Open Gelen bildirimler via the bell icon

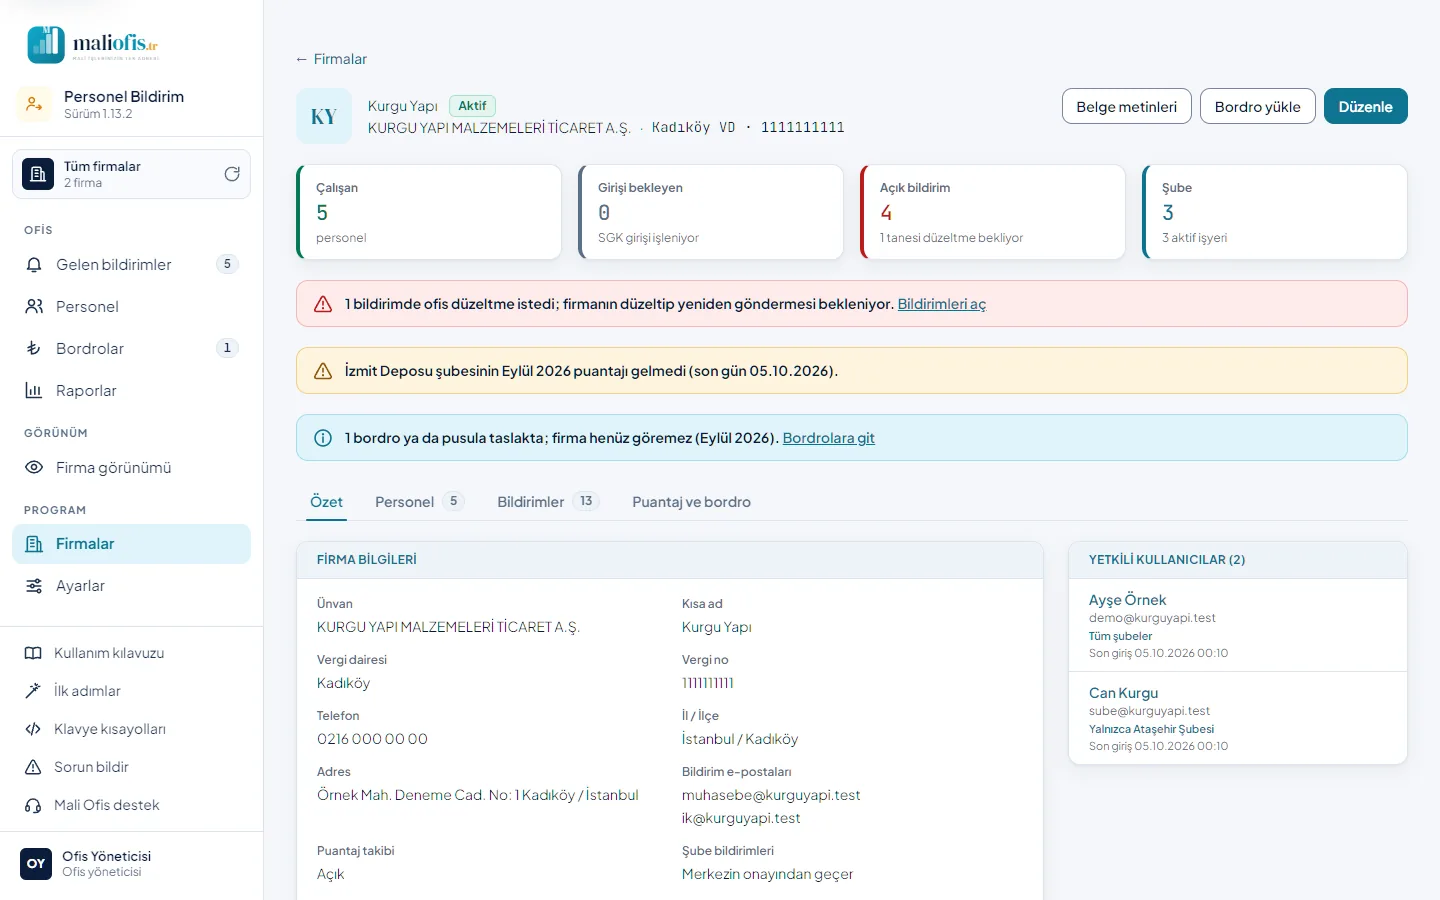[x=34, y=265]
